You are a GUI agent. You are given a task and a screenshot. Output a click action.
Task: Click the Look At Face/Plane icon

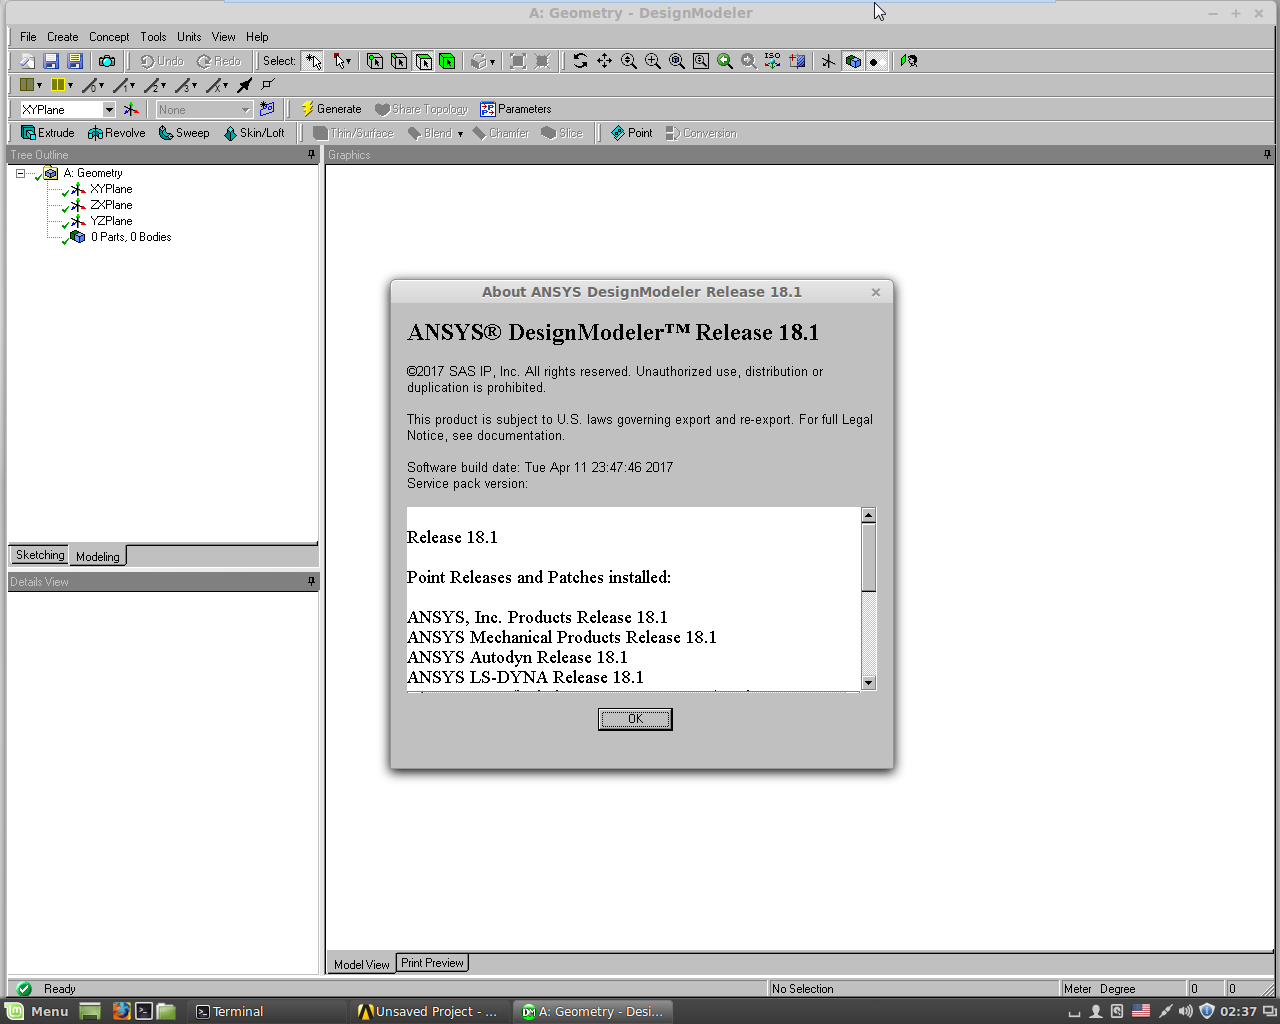pyautogui.click(x=797, y=61)
